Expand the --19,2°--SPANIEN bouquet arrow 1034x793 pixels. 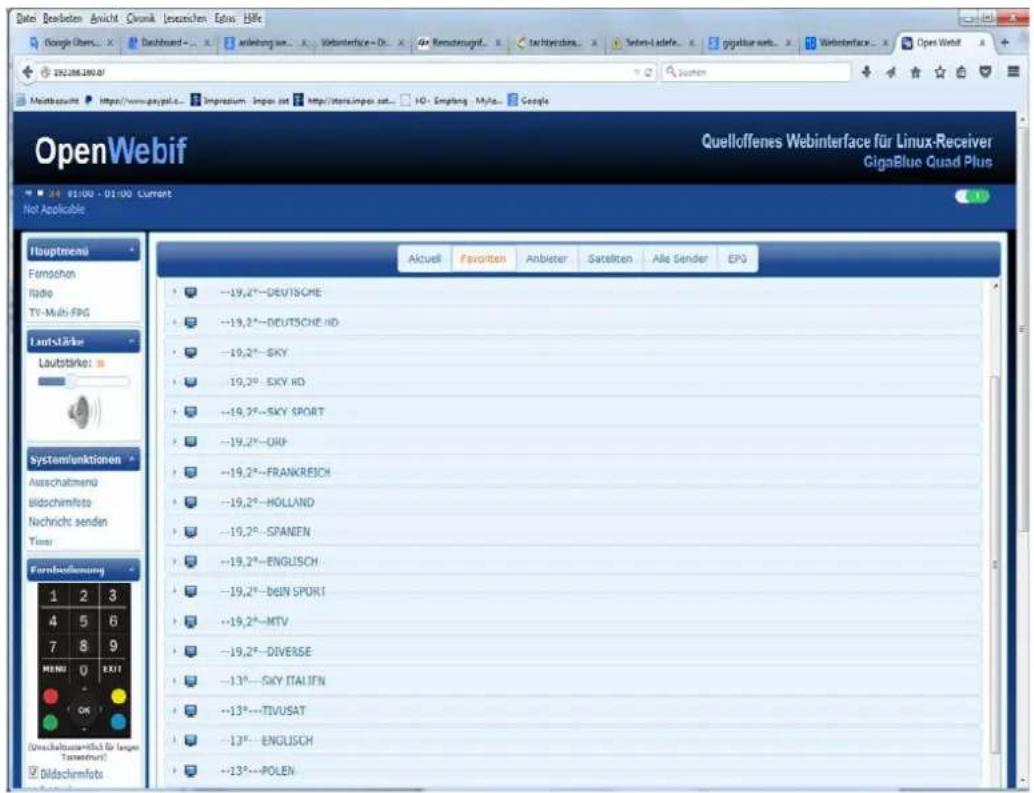174,531
